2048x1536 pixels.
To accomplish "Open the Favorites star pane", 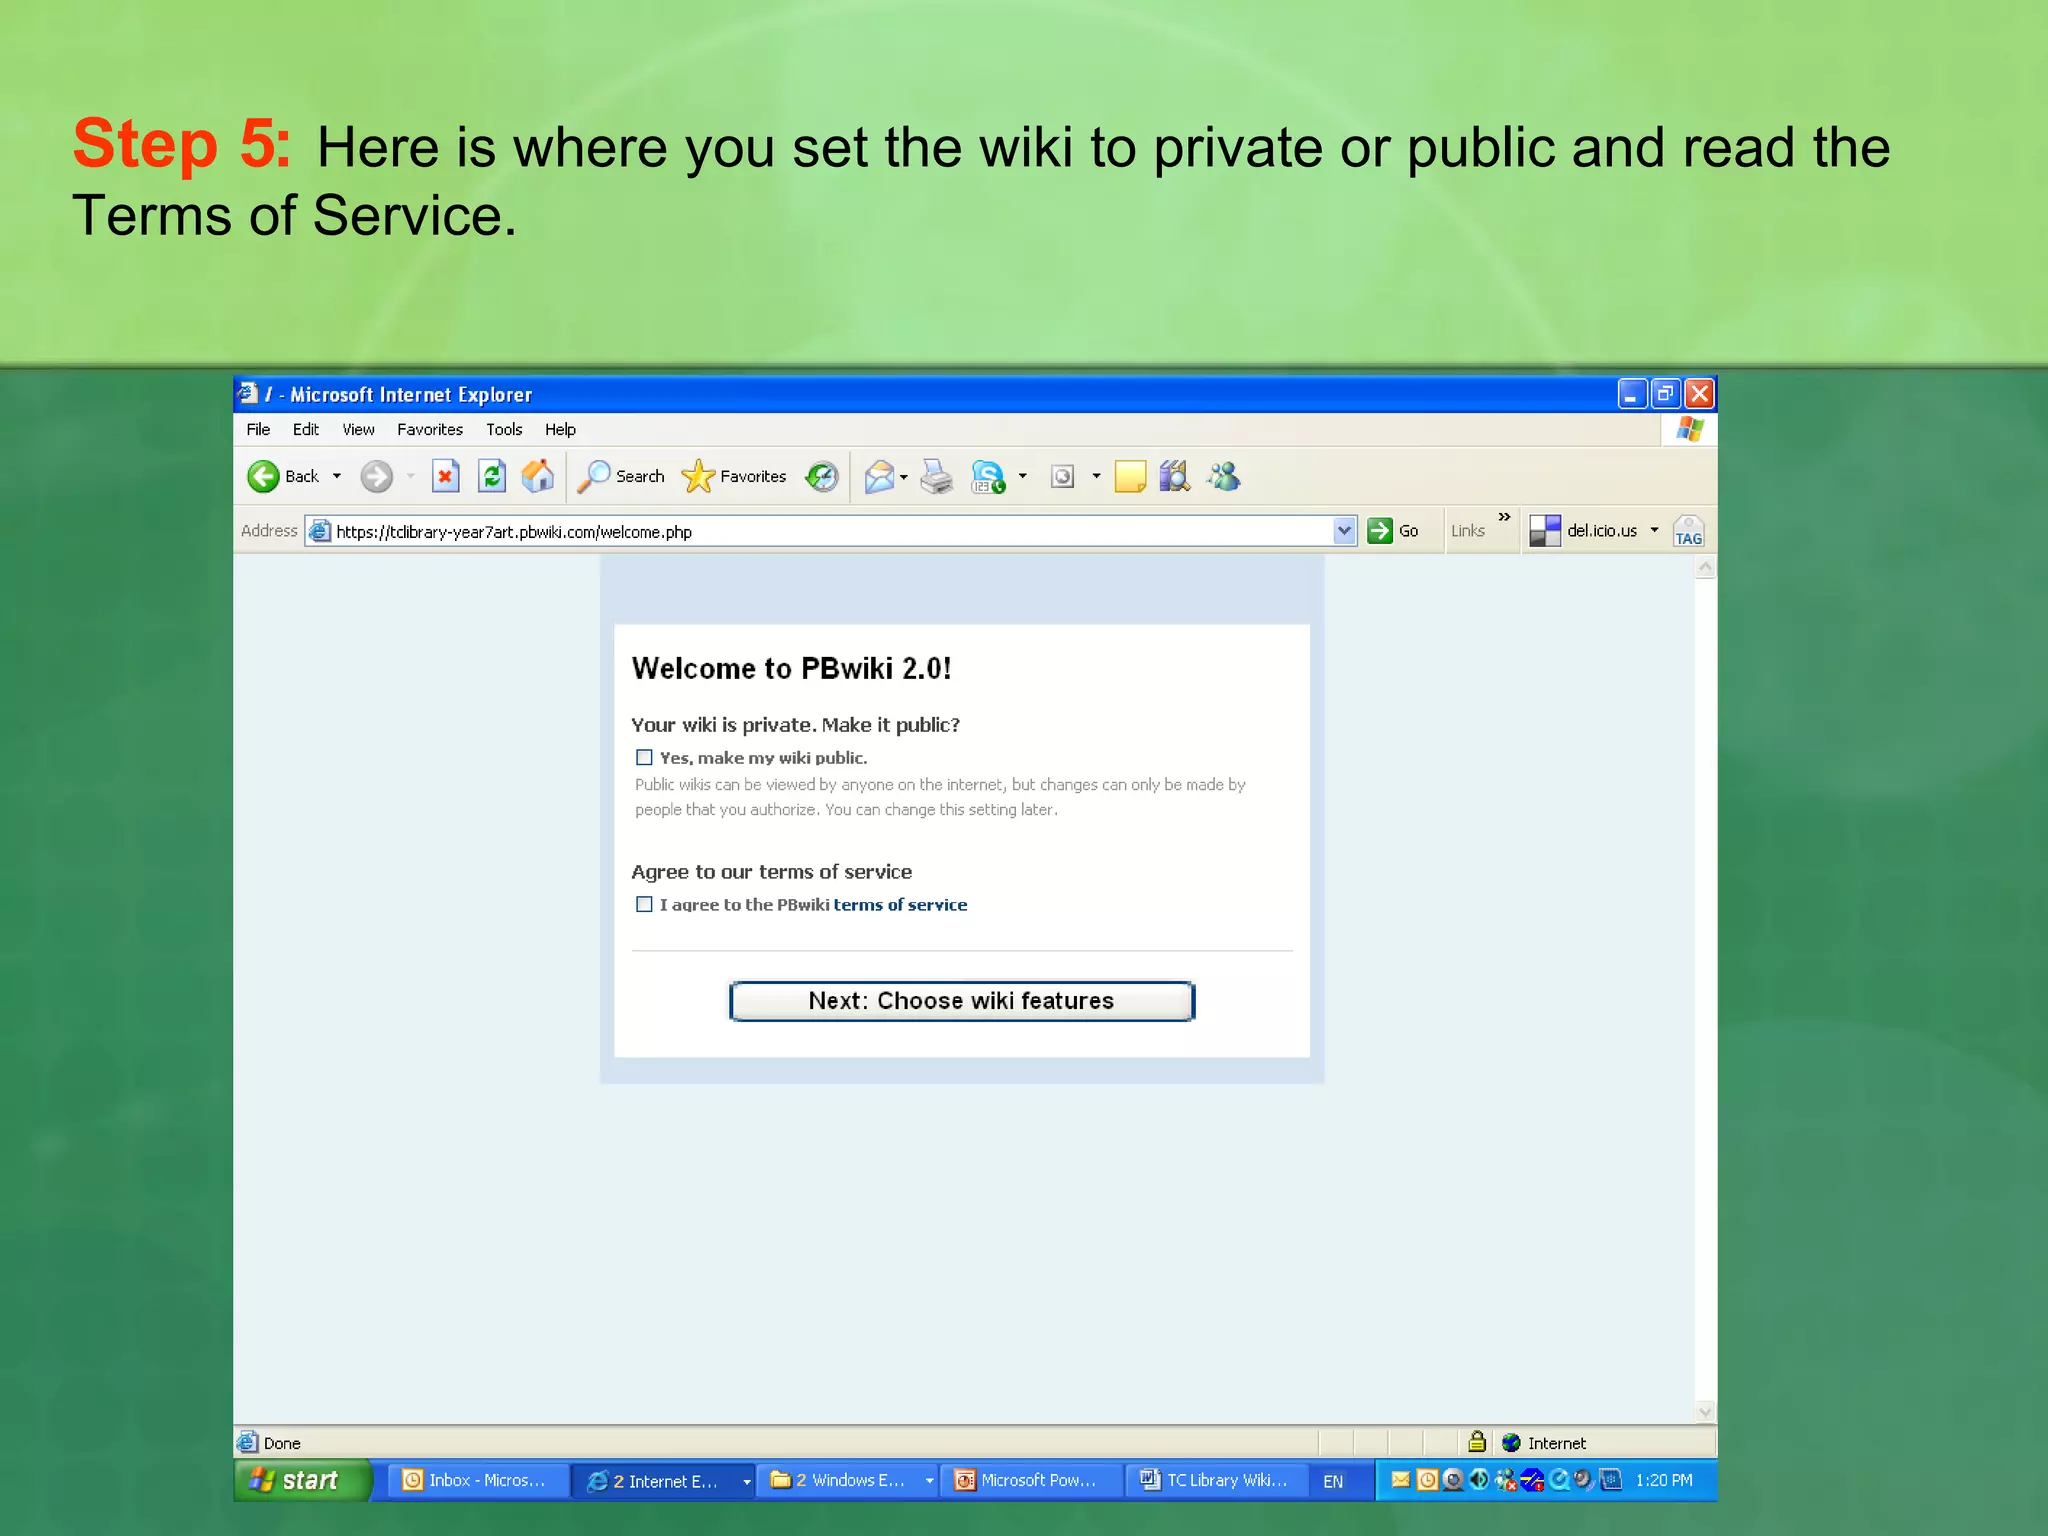I will (x=734, y=477).
